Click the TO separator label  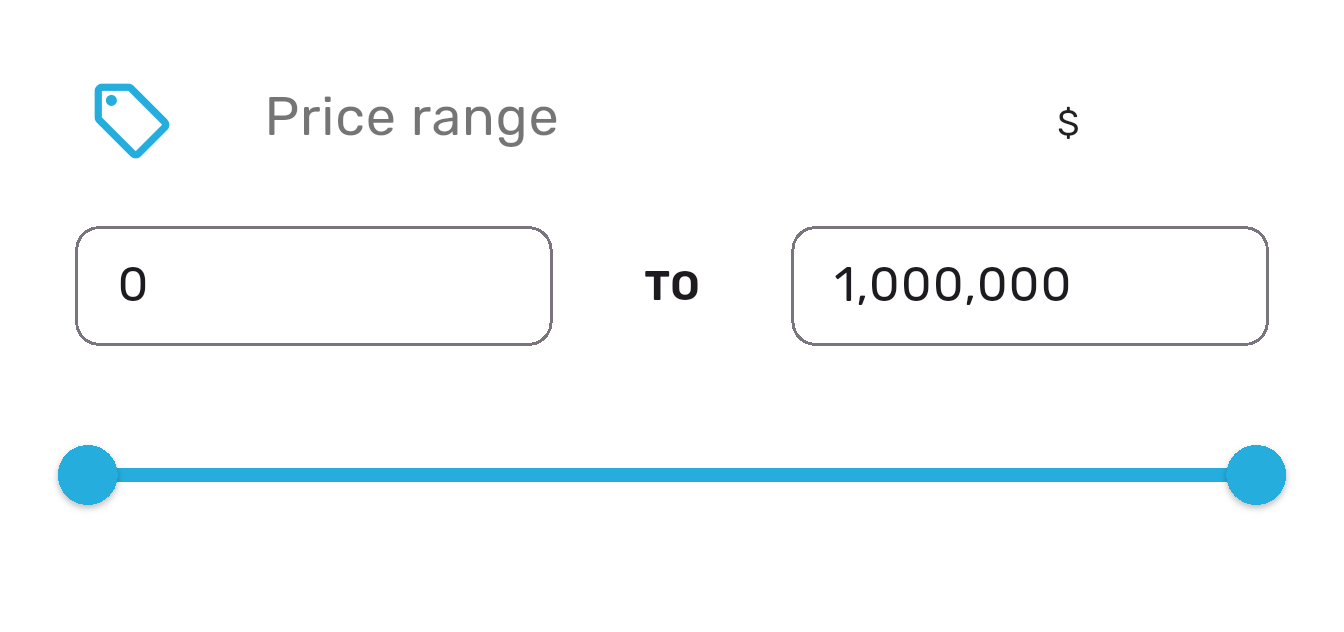pos(672,285)
